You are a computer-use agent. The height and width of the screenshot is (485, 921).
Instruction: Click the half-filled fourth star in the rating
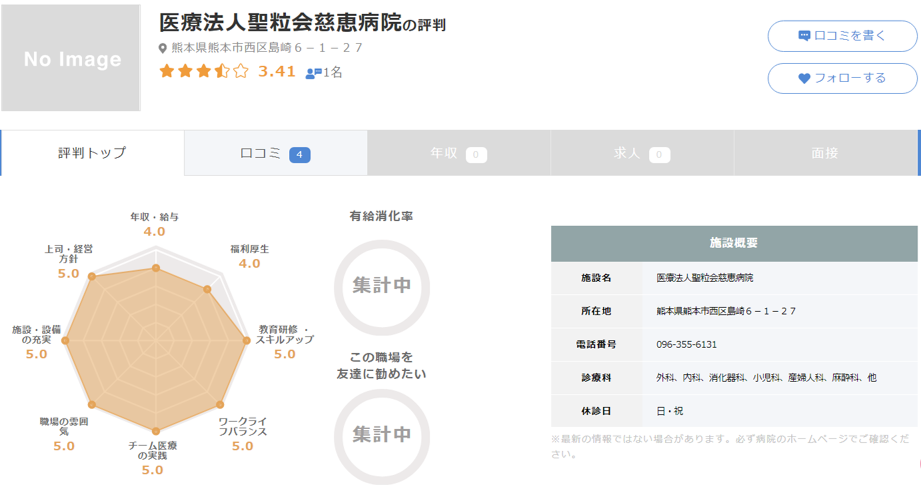[x=222, y=71]
